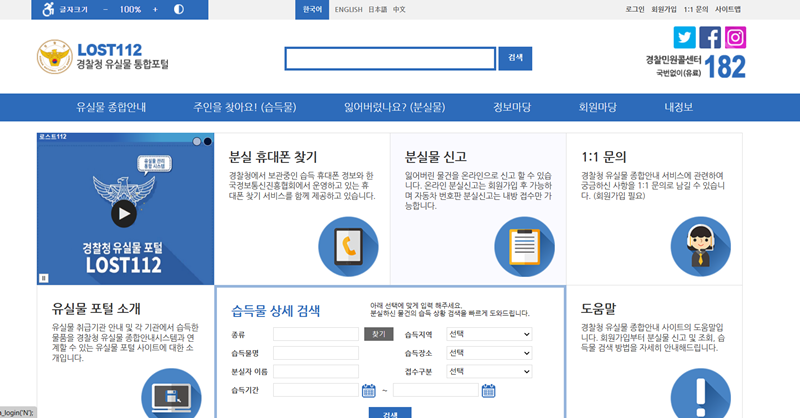Click the help exclamation icon
Screen dimensions: 800x418
point(701,395)
